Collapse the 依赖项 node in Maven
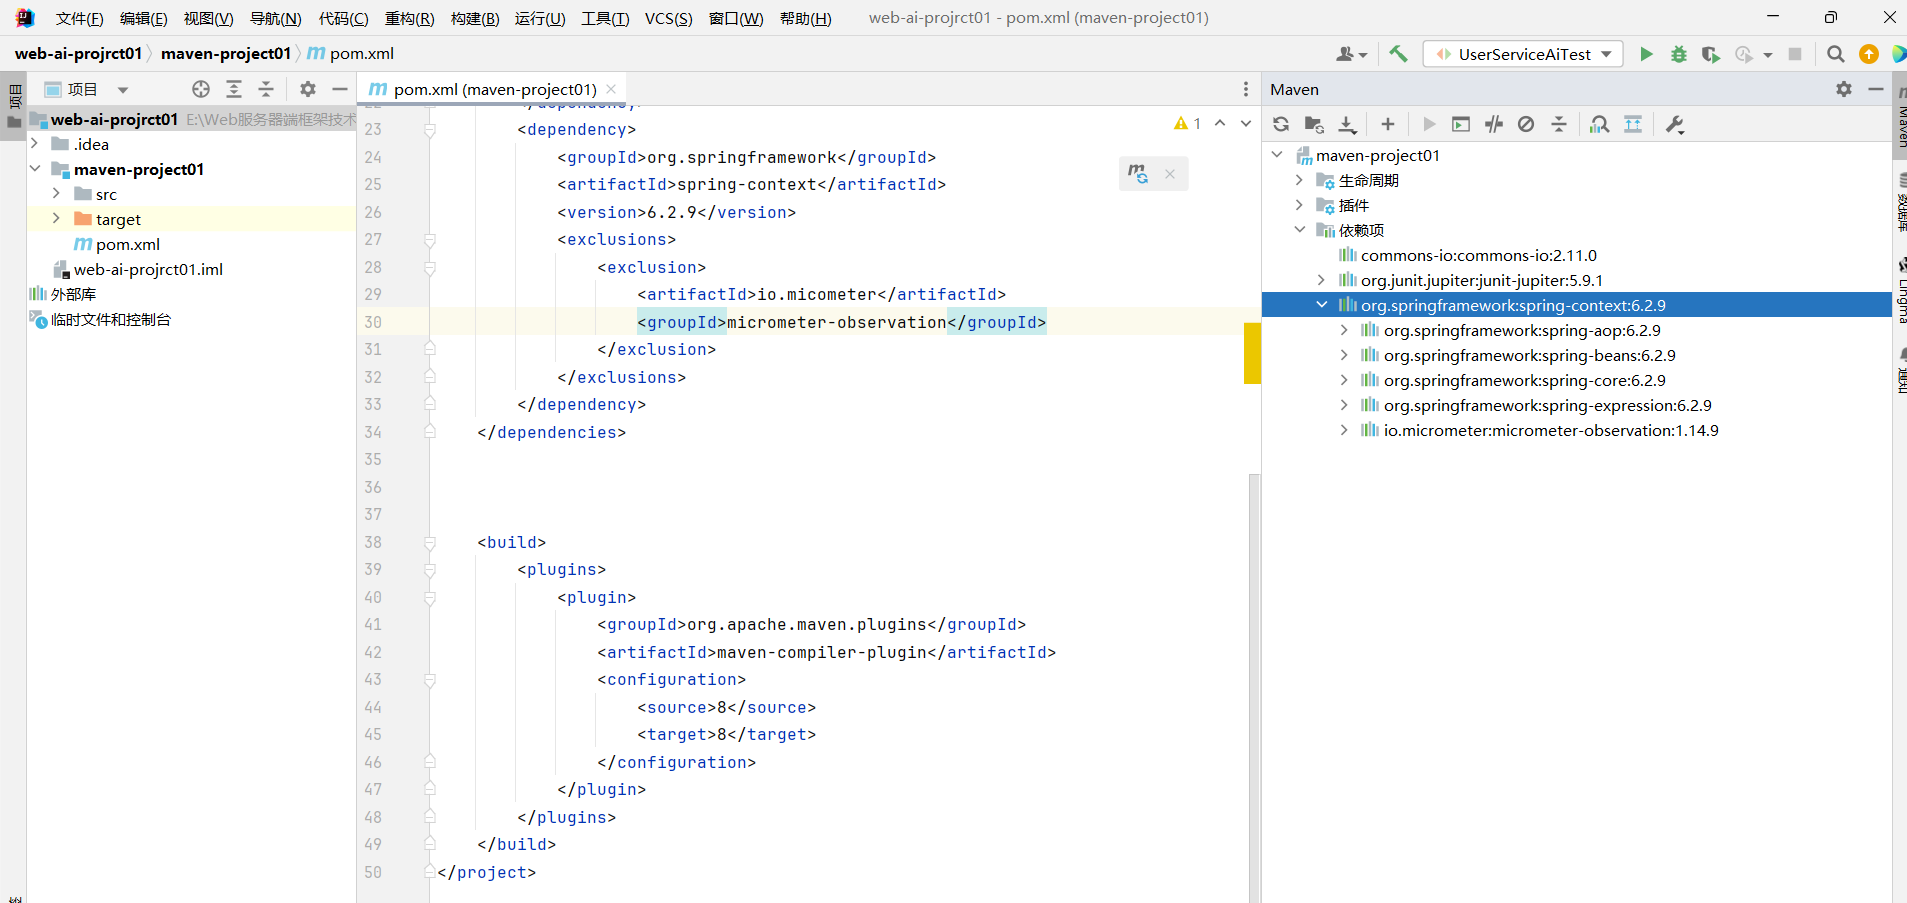 tap(1299, 230)
